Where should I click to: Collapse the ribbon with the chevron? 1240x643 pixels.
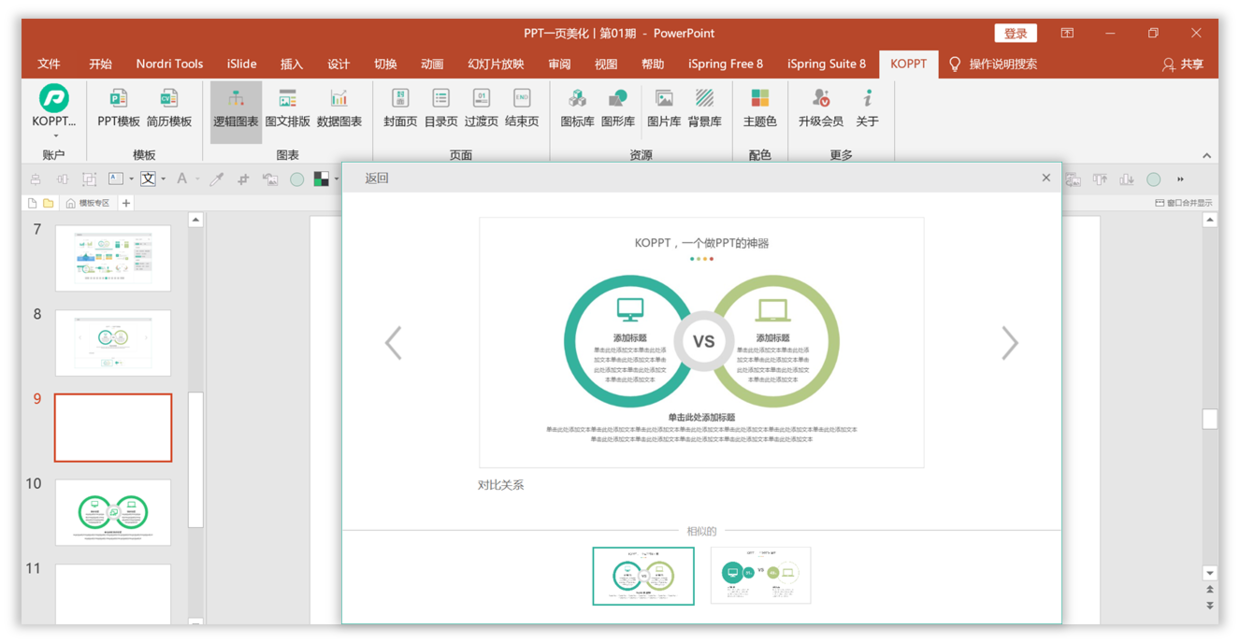click(x=1206, y=155)
